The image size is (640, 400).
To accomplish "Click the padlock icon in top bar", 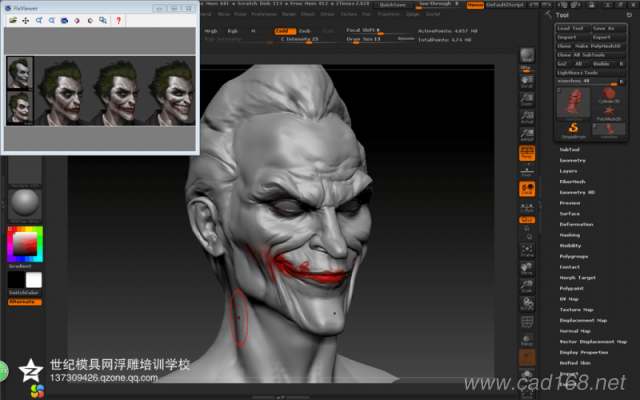I will [591, 5].
